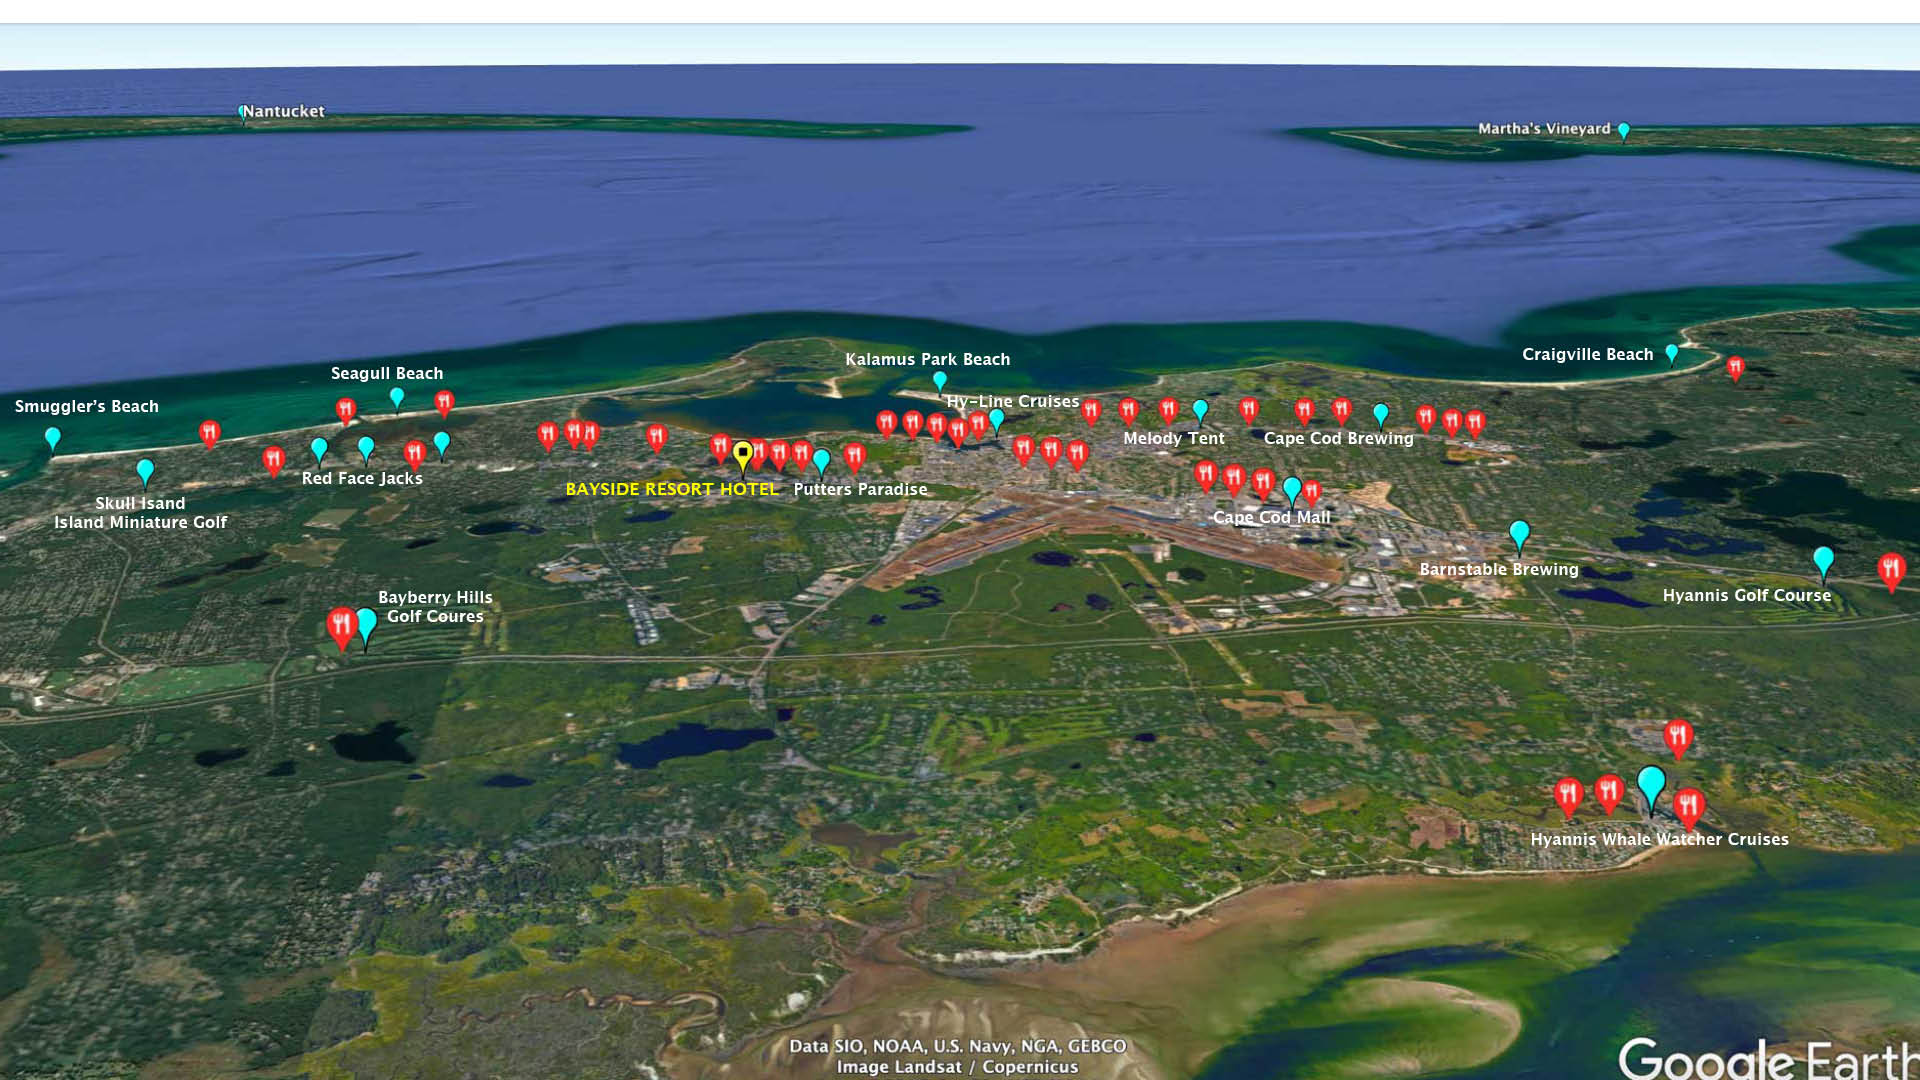Open the Hyannis Whale Watcher Cruises cyan pin
This screenshot has width=1920, height=1080.
coord(1651,789)
